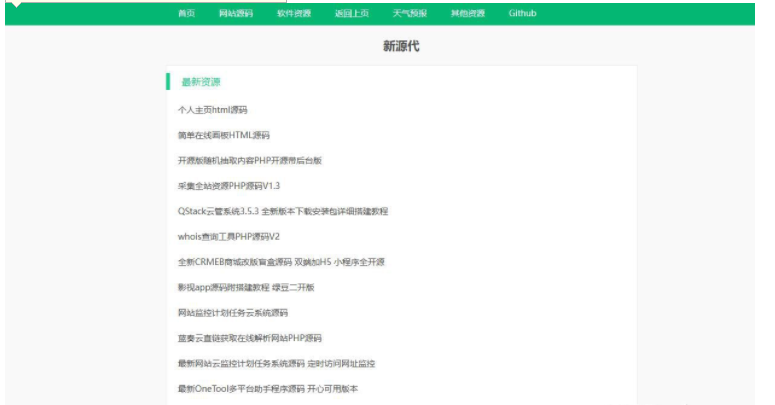Select 其他资源 in the green nav bar
The width and height of the screenshot is (775, 405).
(468, 14)
